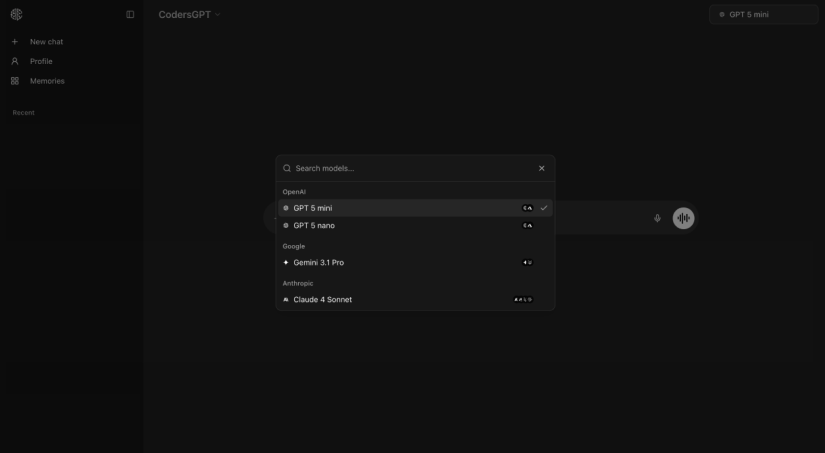Image resolution: width=825 pixels, height=453 pixels.
Task: Close the model picker with X
Action: 541,168
